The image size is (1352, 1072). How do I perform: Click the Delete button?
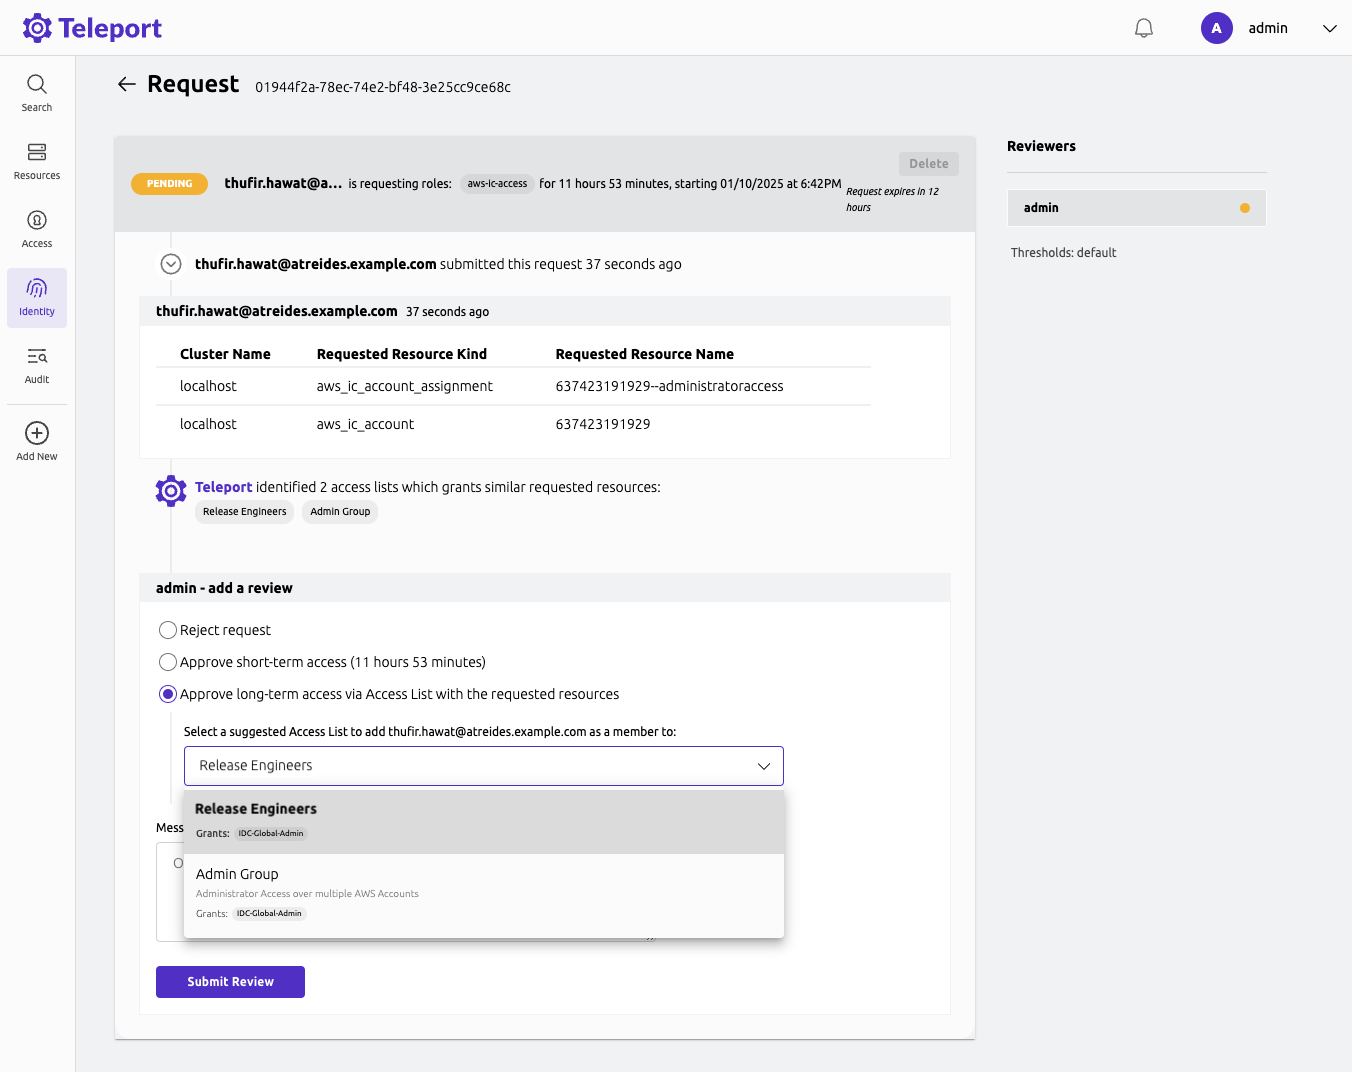[x=928, y=163]
